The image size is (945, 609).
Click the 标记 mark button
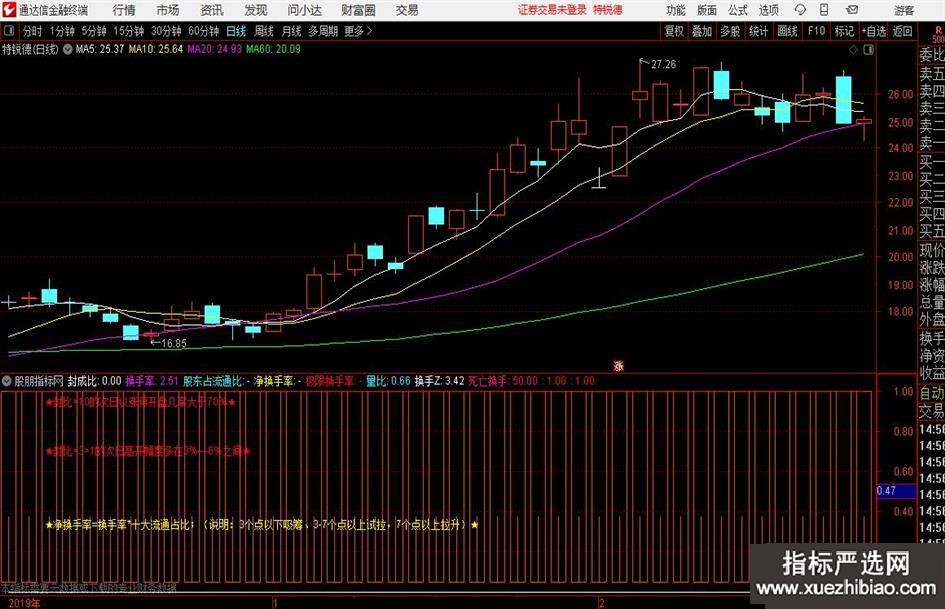click(844, 31)
